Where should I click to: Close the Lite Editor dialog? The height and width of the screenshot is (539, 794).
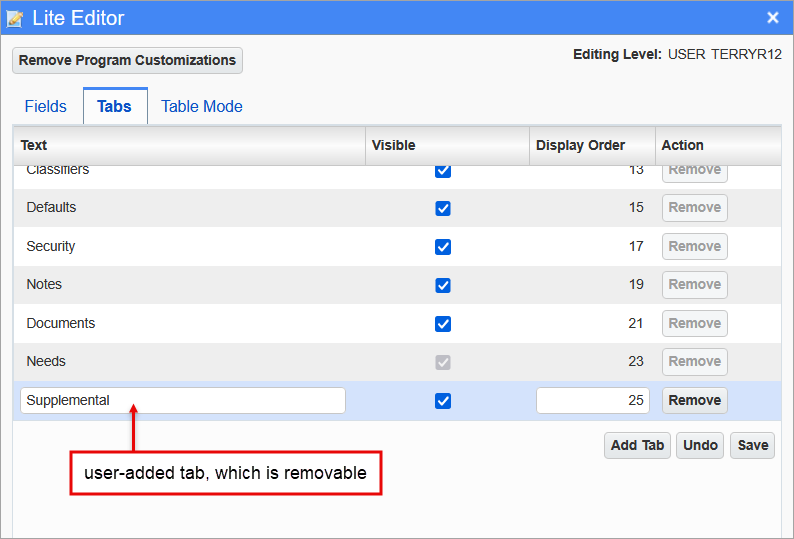773,18
